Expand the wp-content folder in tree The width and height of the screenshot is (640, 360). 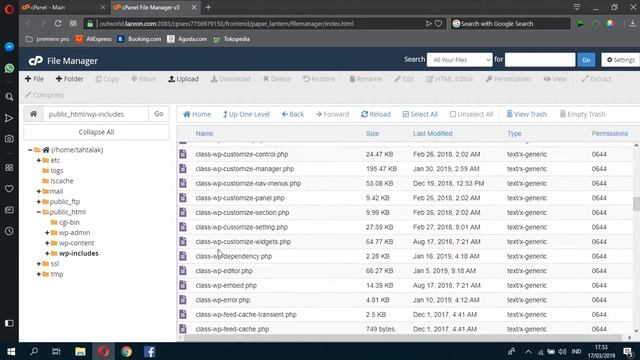[x=47, y=243]
